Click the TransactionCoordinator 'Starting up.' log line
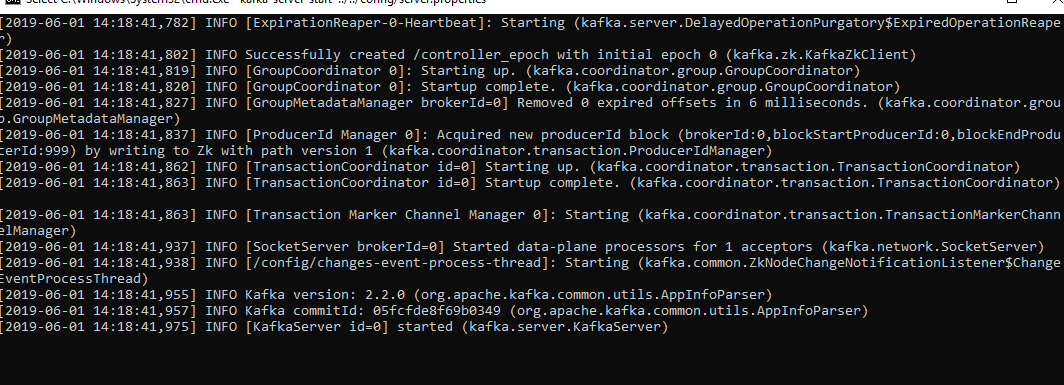 click(x=510, y=166)
